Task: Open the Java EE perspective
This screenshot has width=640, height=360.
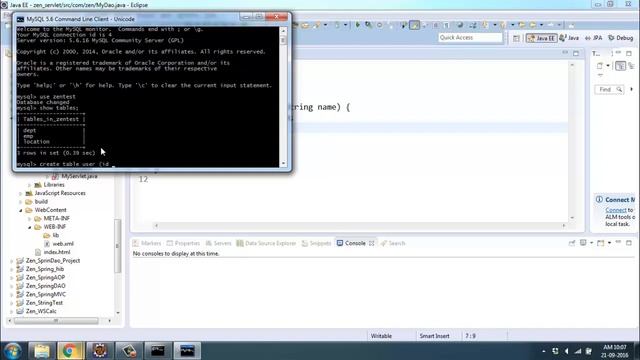Action: pyautogui.click(x=541, y=38)
